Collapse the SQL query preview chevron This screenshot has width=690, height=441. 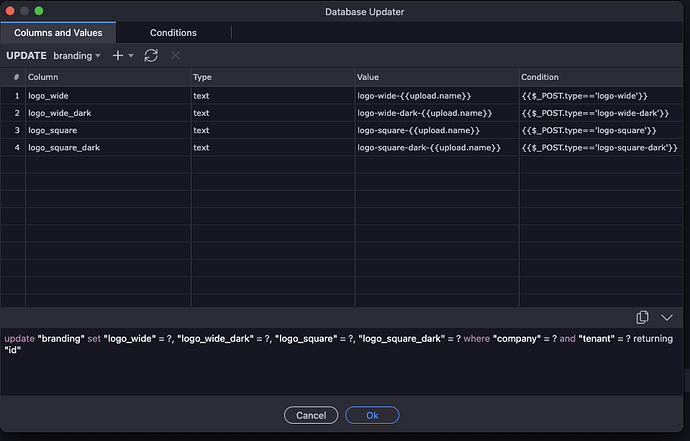click(x=667, y=318)
